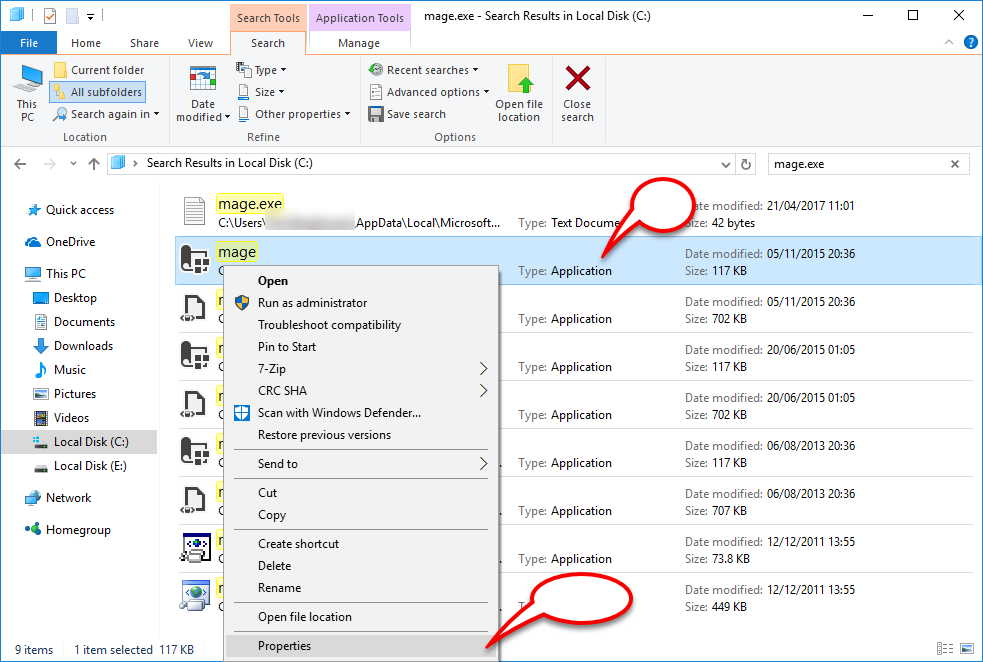
Task: Go up one folder level
Action: [94, 164]
